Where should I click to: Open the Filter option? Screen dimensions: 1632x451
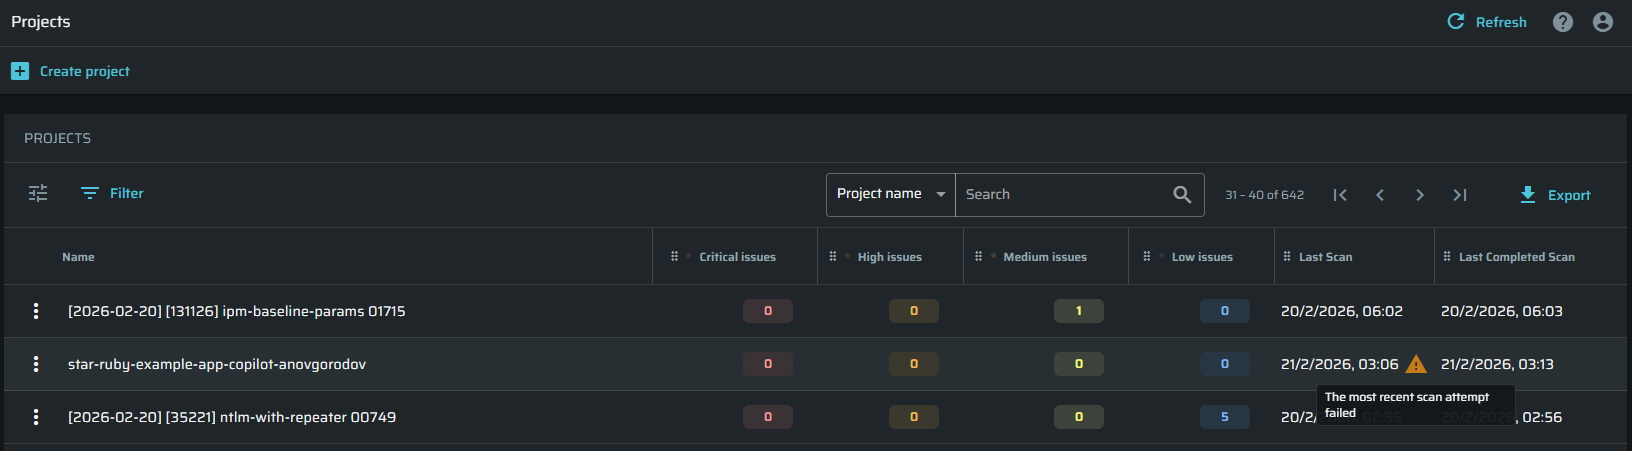pyautogui.click(x=112, y=193)
